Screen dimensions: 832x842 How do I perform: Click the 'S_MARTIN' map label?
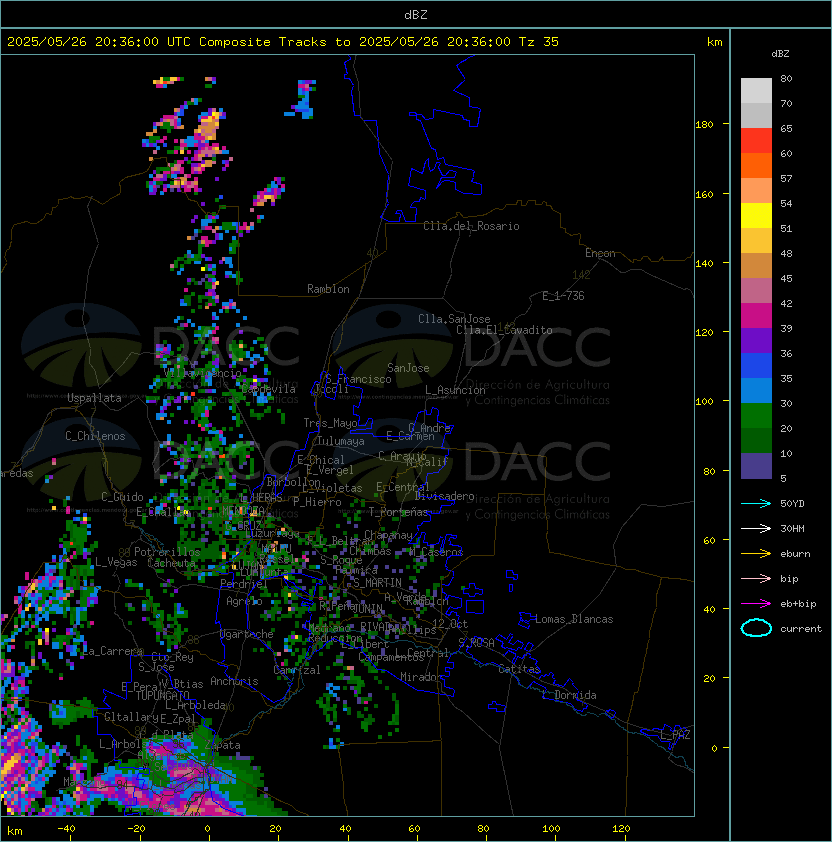point(377,583)
